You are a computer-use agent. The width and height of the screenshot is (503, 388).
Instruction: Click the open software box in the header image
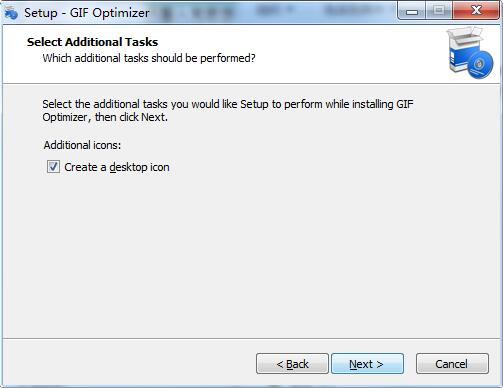pos(464,50)
